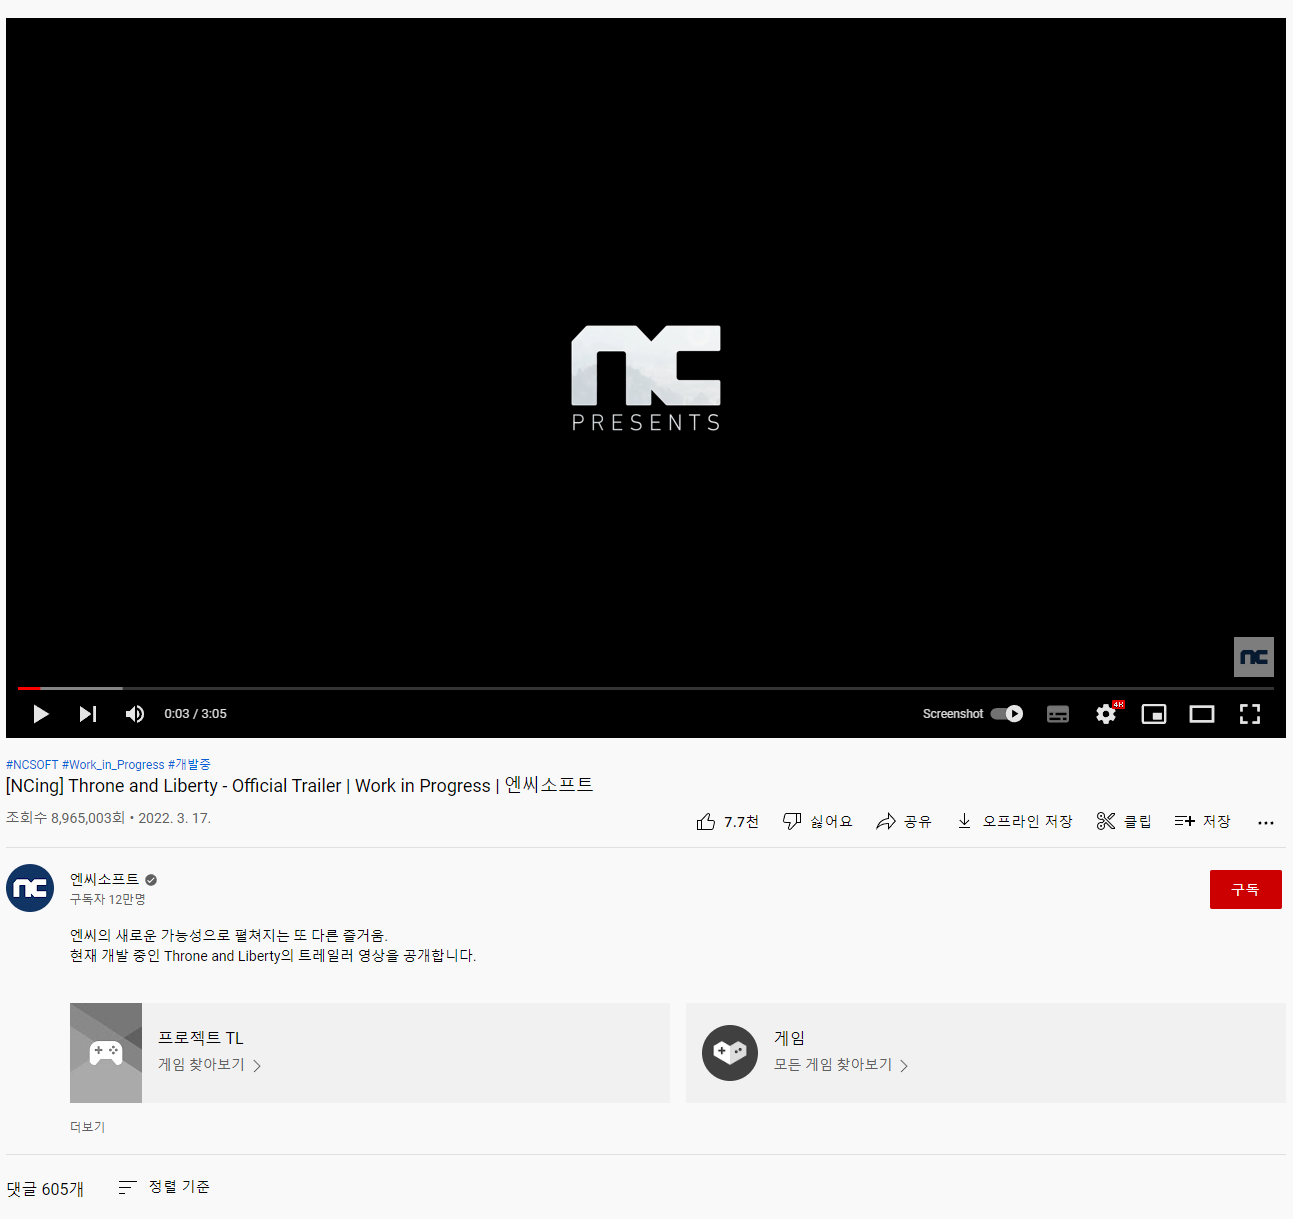Expand 모든 게임 찾아보기 chevron
Viewport: 1293px width, 1219px height.
tap(904, 1066)
